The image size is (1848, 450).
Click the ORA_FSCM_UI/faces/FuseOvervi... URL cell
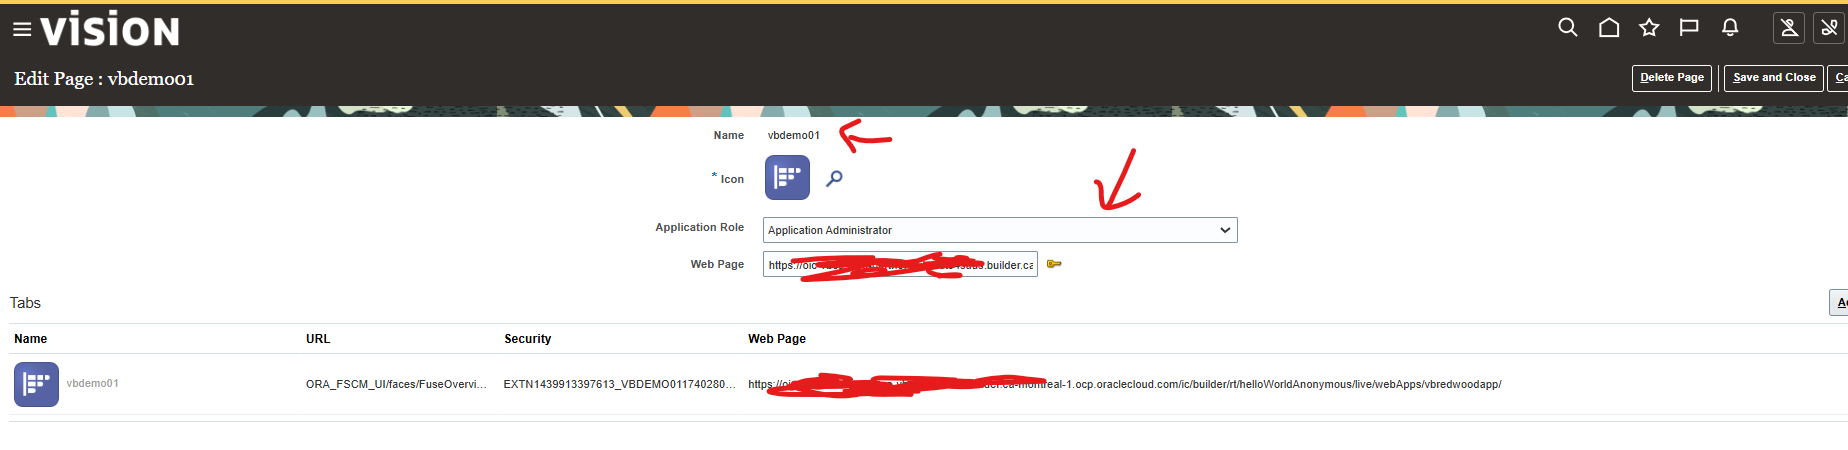396,384
